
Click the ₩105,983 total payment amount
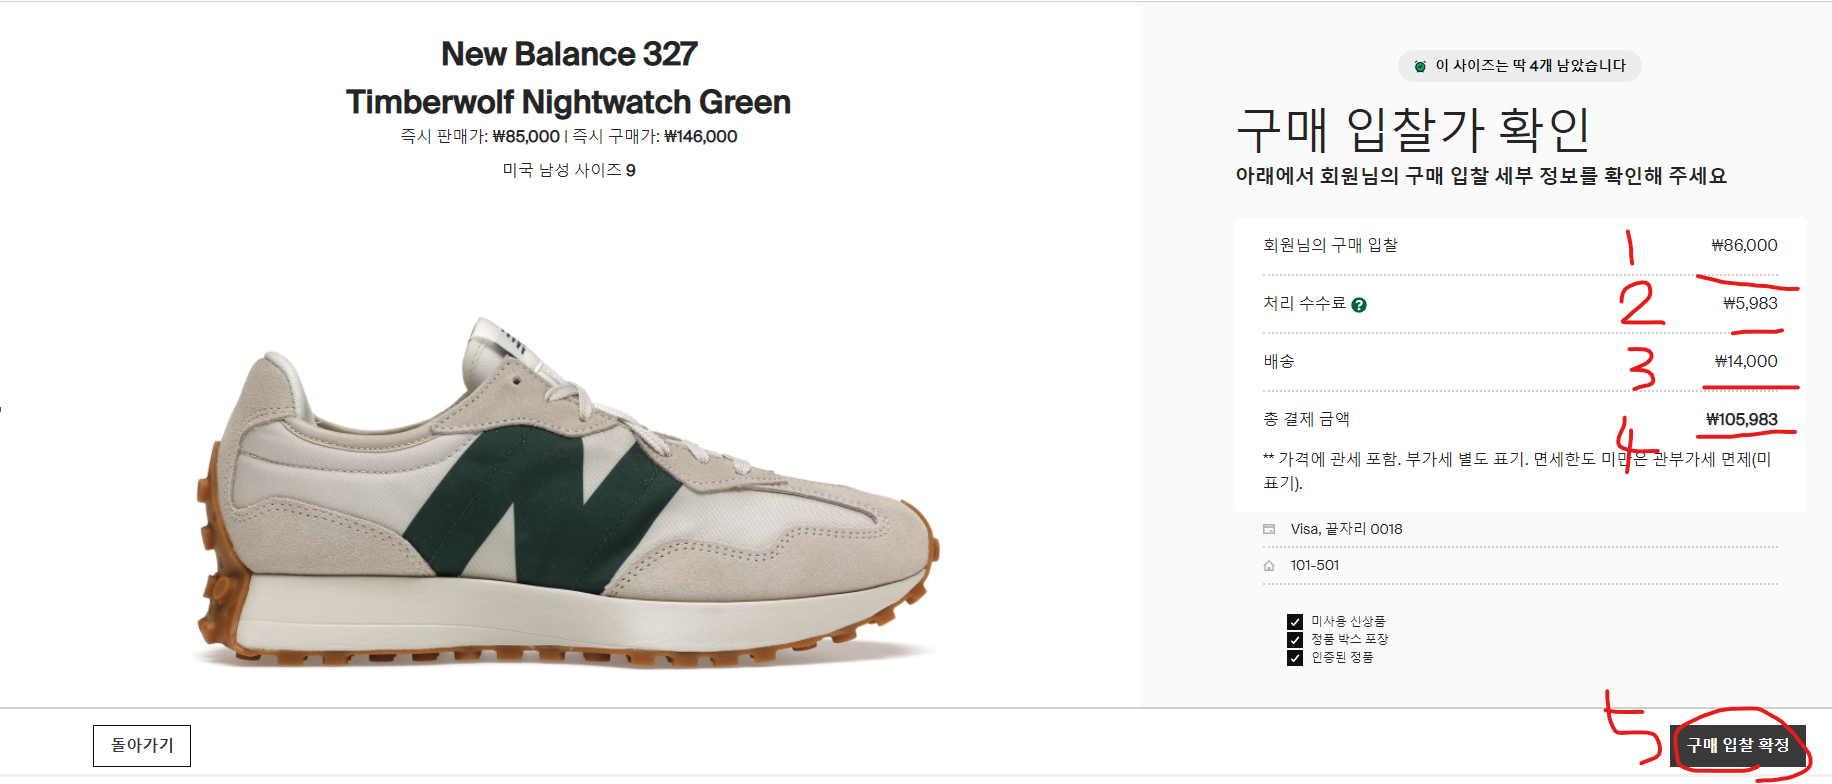pyautogui.click(x=1742, y=420)
